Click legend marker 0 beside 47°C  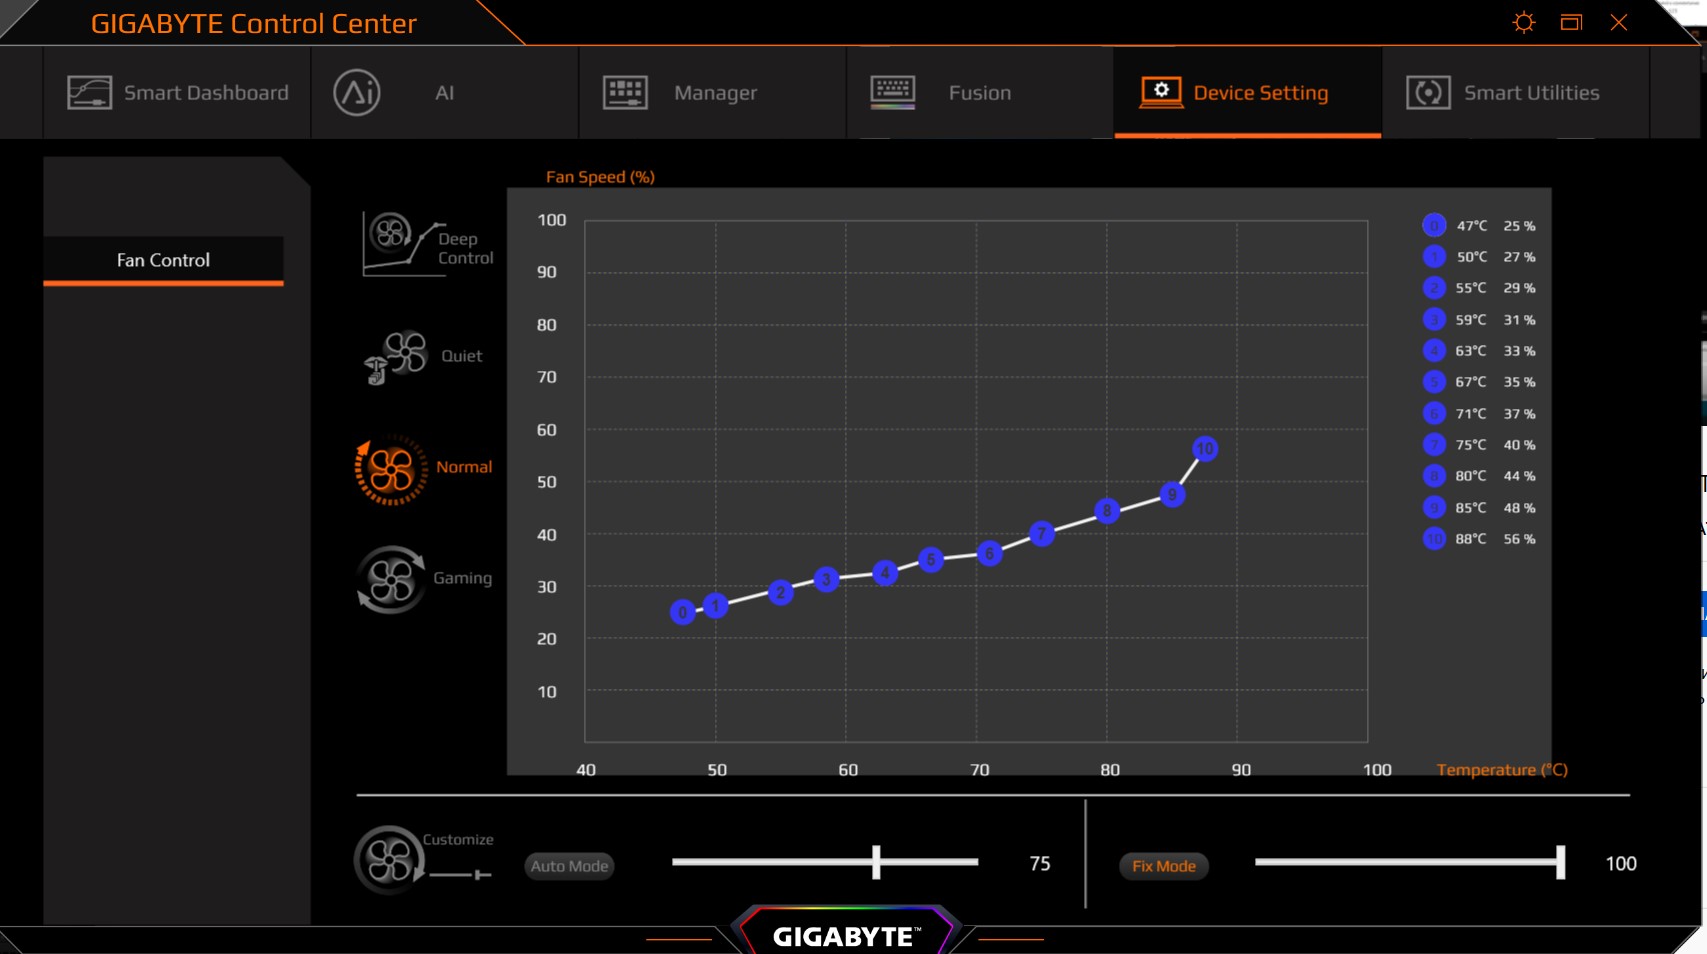pyautogui.click(x=1434, y=225)
